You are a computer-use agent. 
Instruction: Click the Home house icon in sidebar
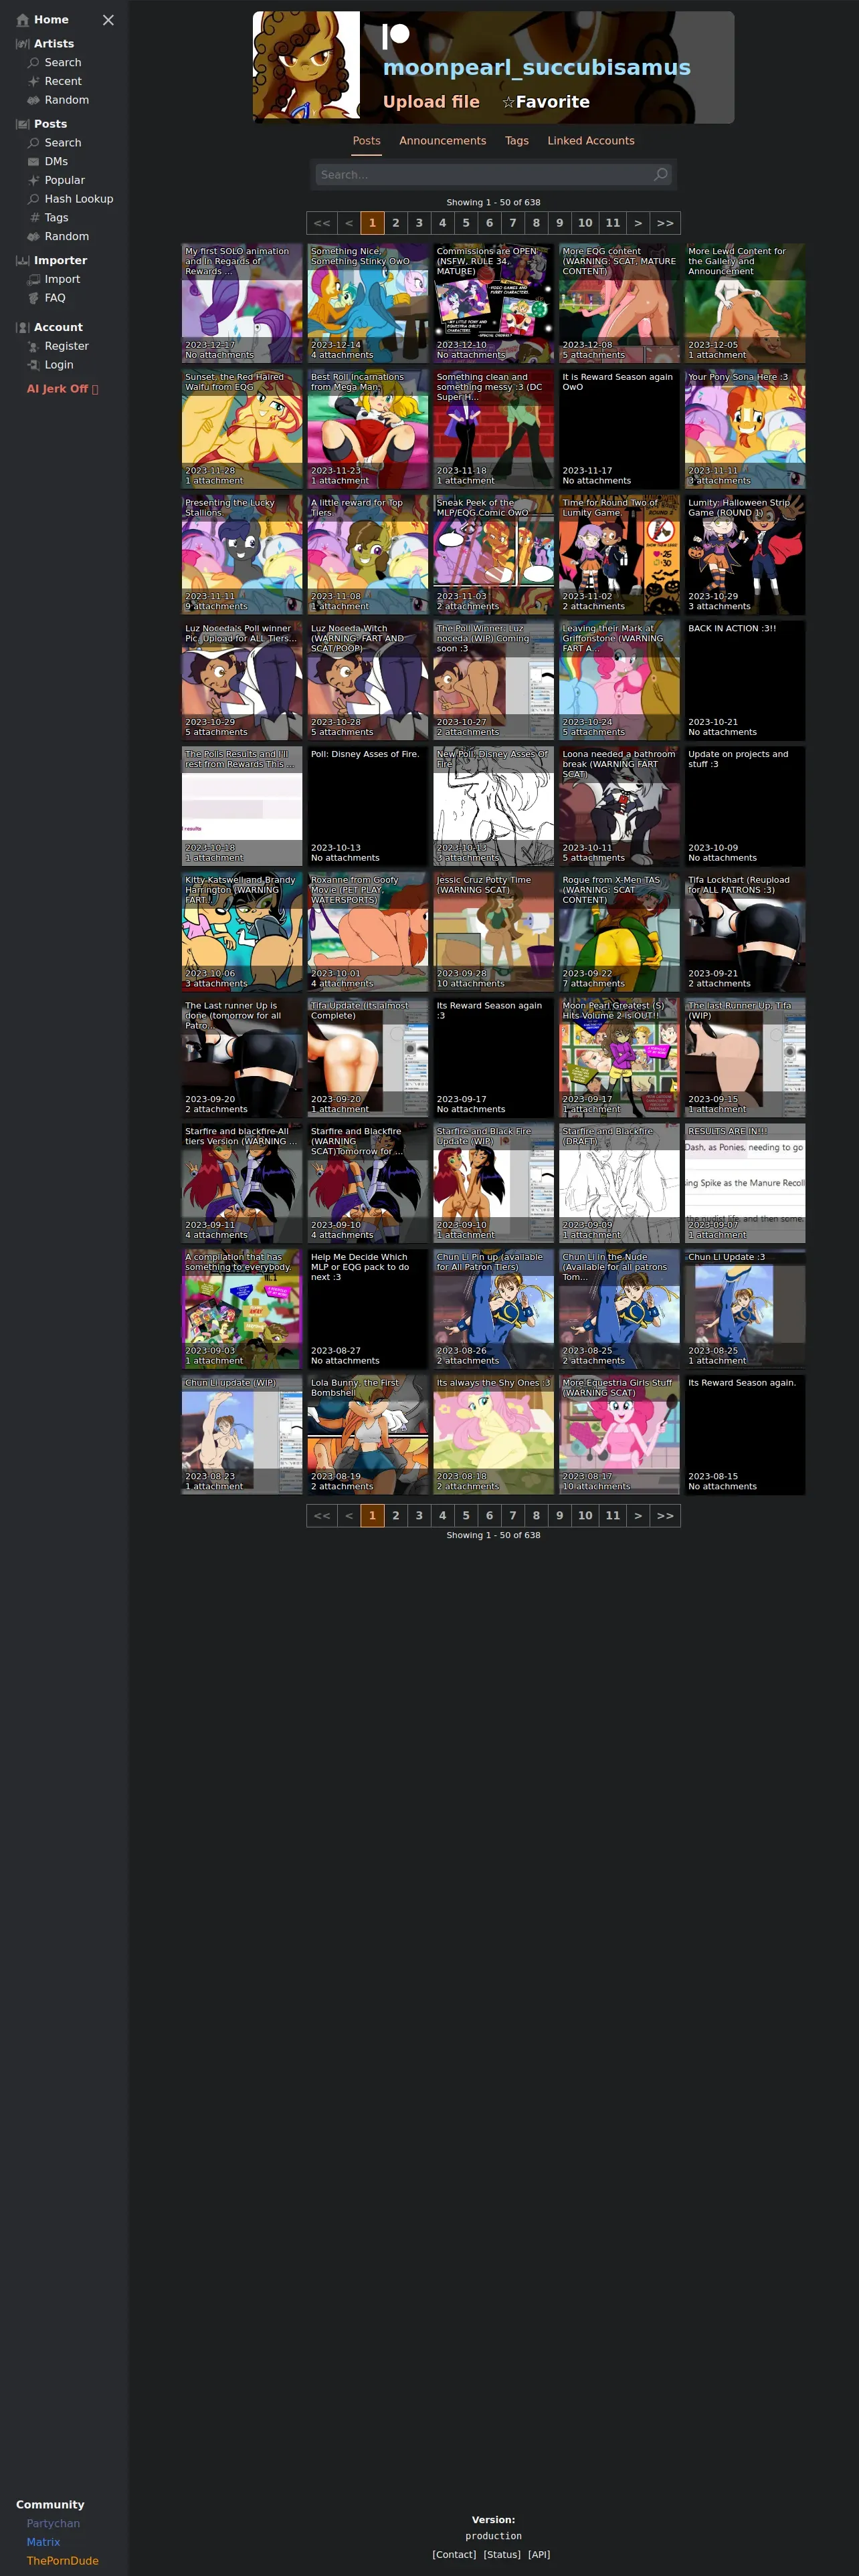click(23, 20)
